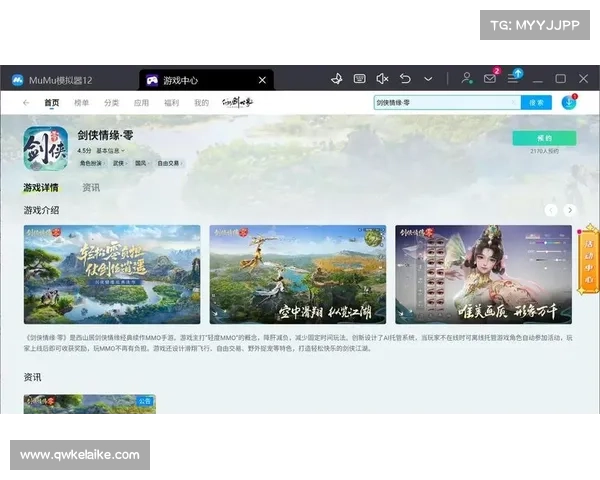Open the 角色扮演 tag
This screenshot has height=480, width=600.
pyautogui.click(x=92, y=163)
